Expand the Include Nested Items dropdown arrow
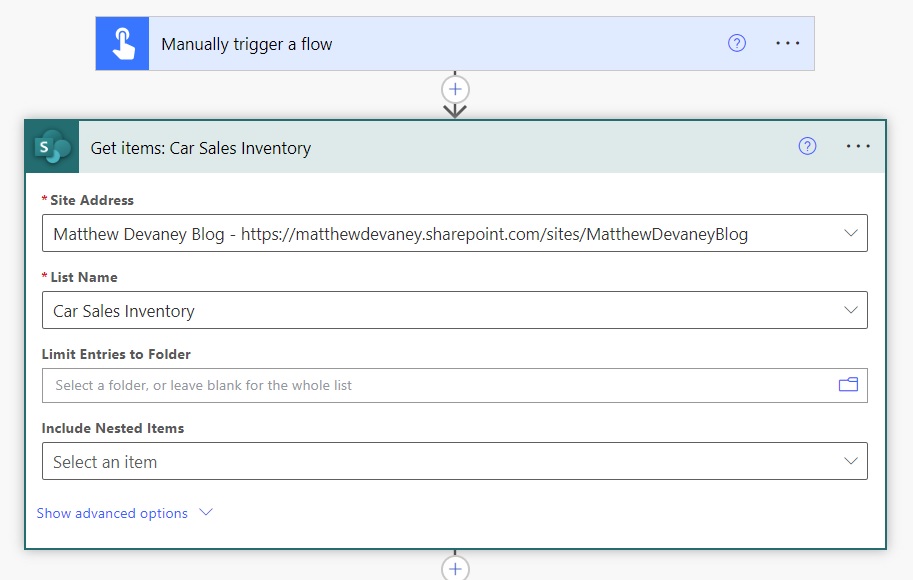The image size is (913, 580). (x=851, y=461)
